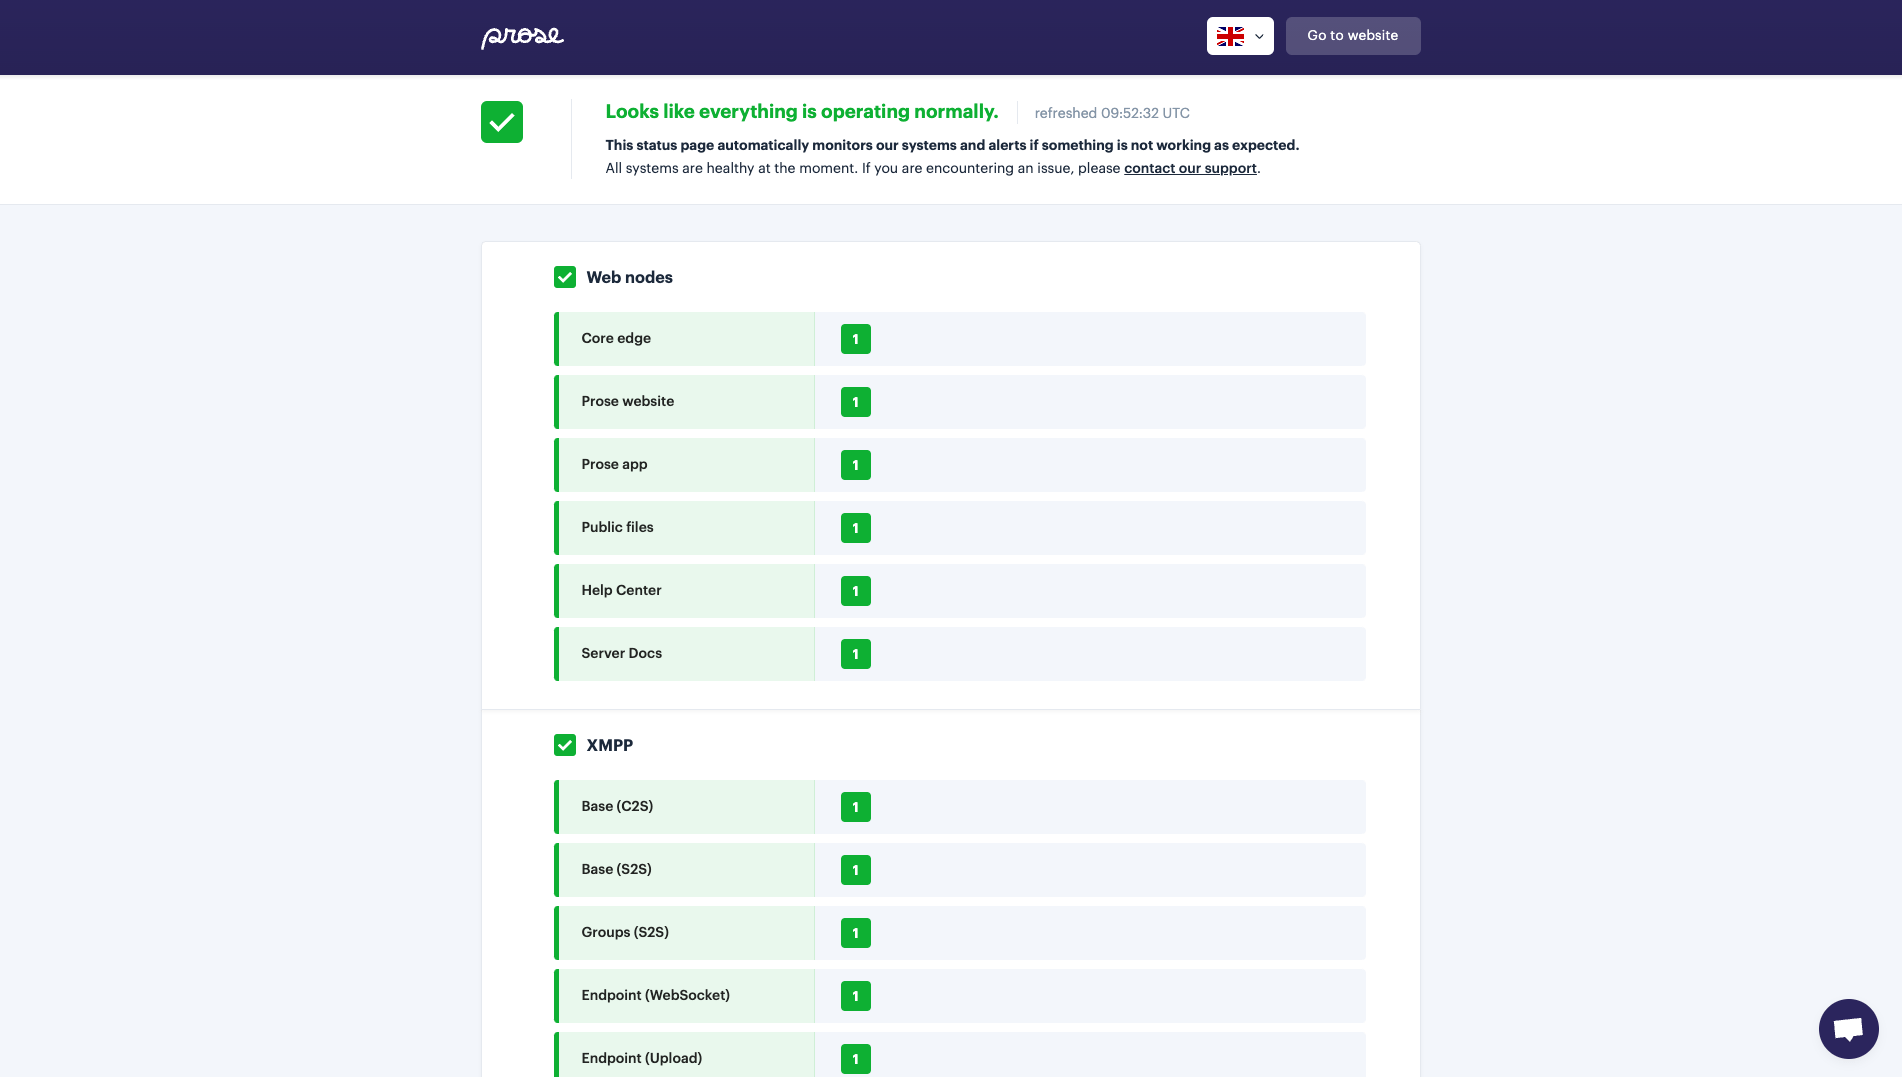1902x1077 pixels.
Task: Click the Base (C2S) replica badge
Action: click(x=856, y=807)
